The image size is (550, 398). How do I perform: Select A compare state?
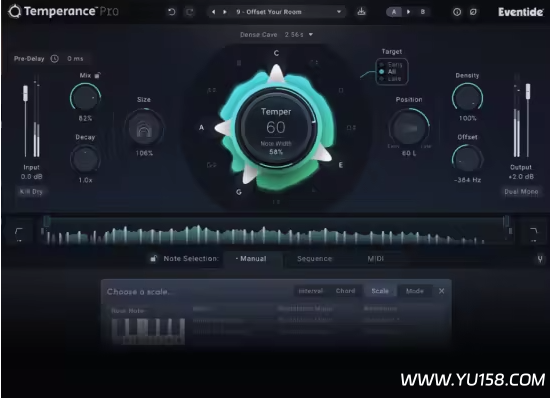tap(394, 12)
